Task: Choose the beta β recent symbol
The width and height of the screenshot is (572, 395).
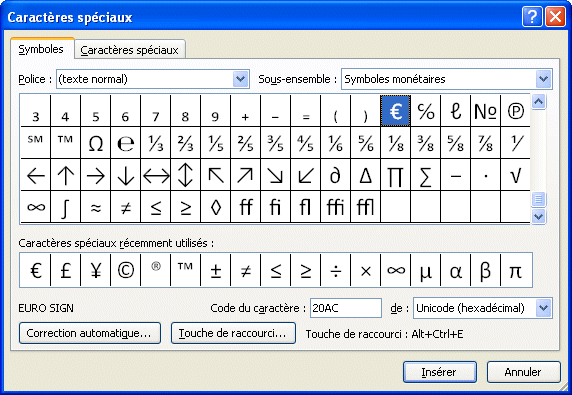Action: (x=485, y=270)
